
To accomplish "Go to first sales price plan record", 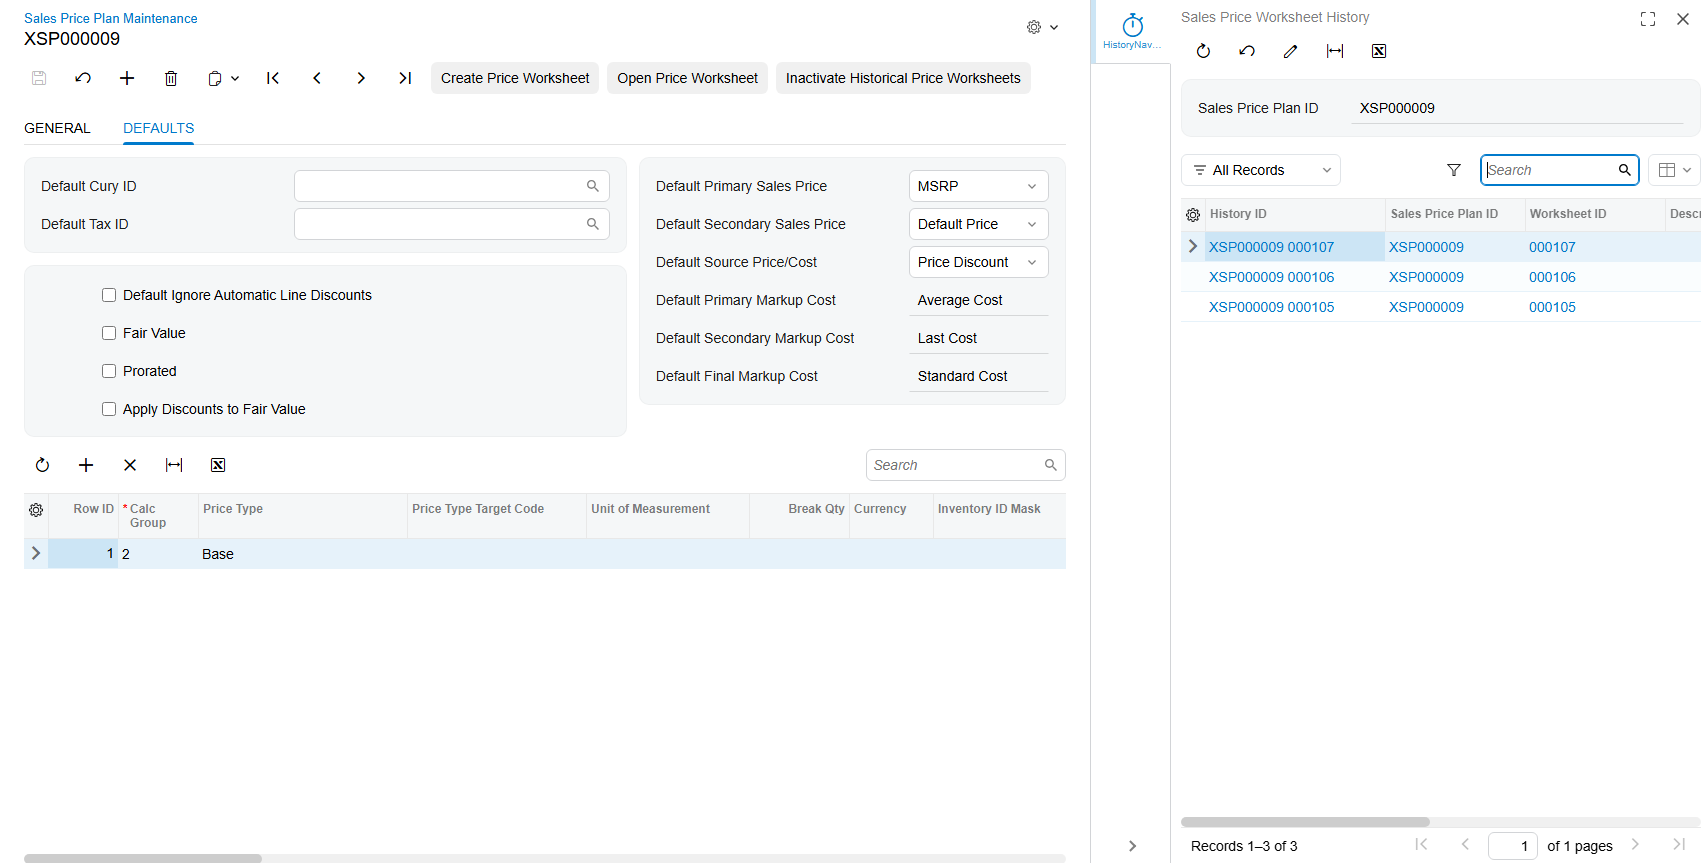I will (x=273, y=78).
